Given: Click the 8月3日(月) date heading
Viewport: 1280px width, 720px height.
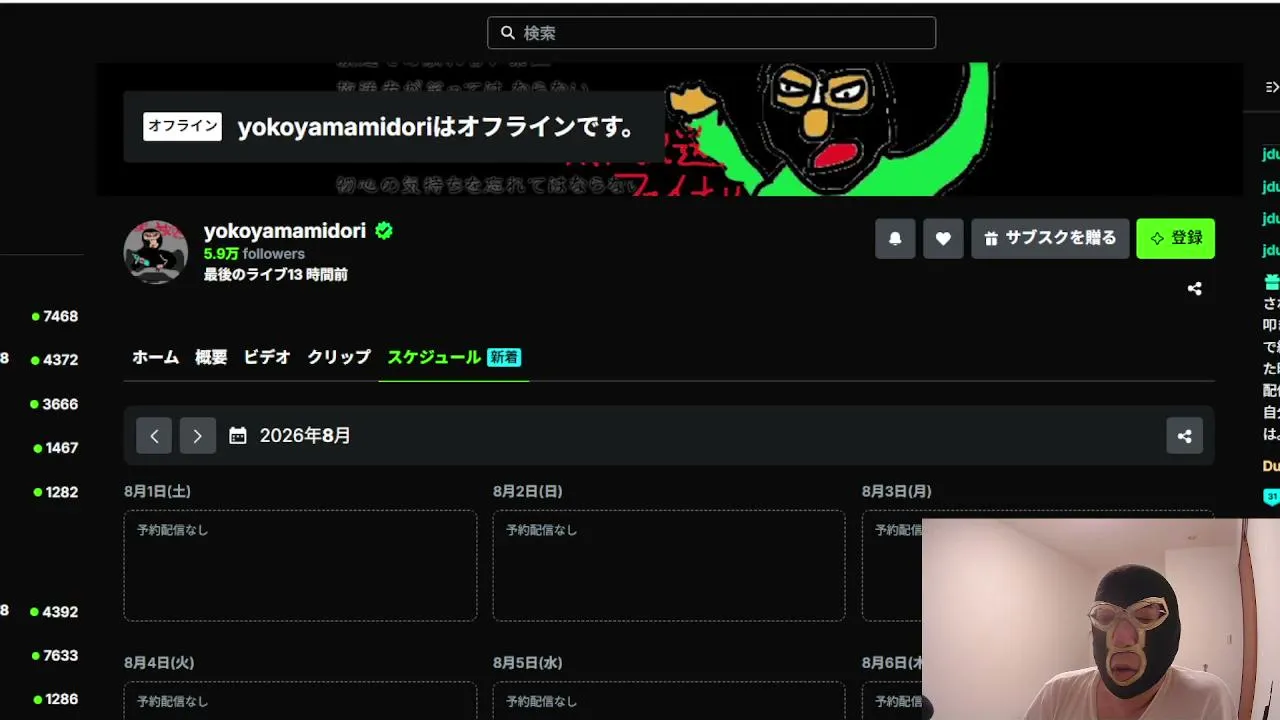Looking at the screenshot, I should (896, 491).
